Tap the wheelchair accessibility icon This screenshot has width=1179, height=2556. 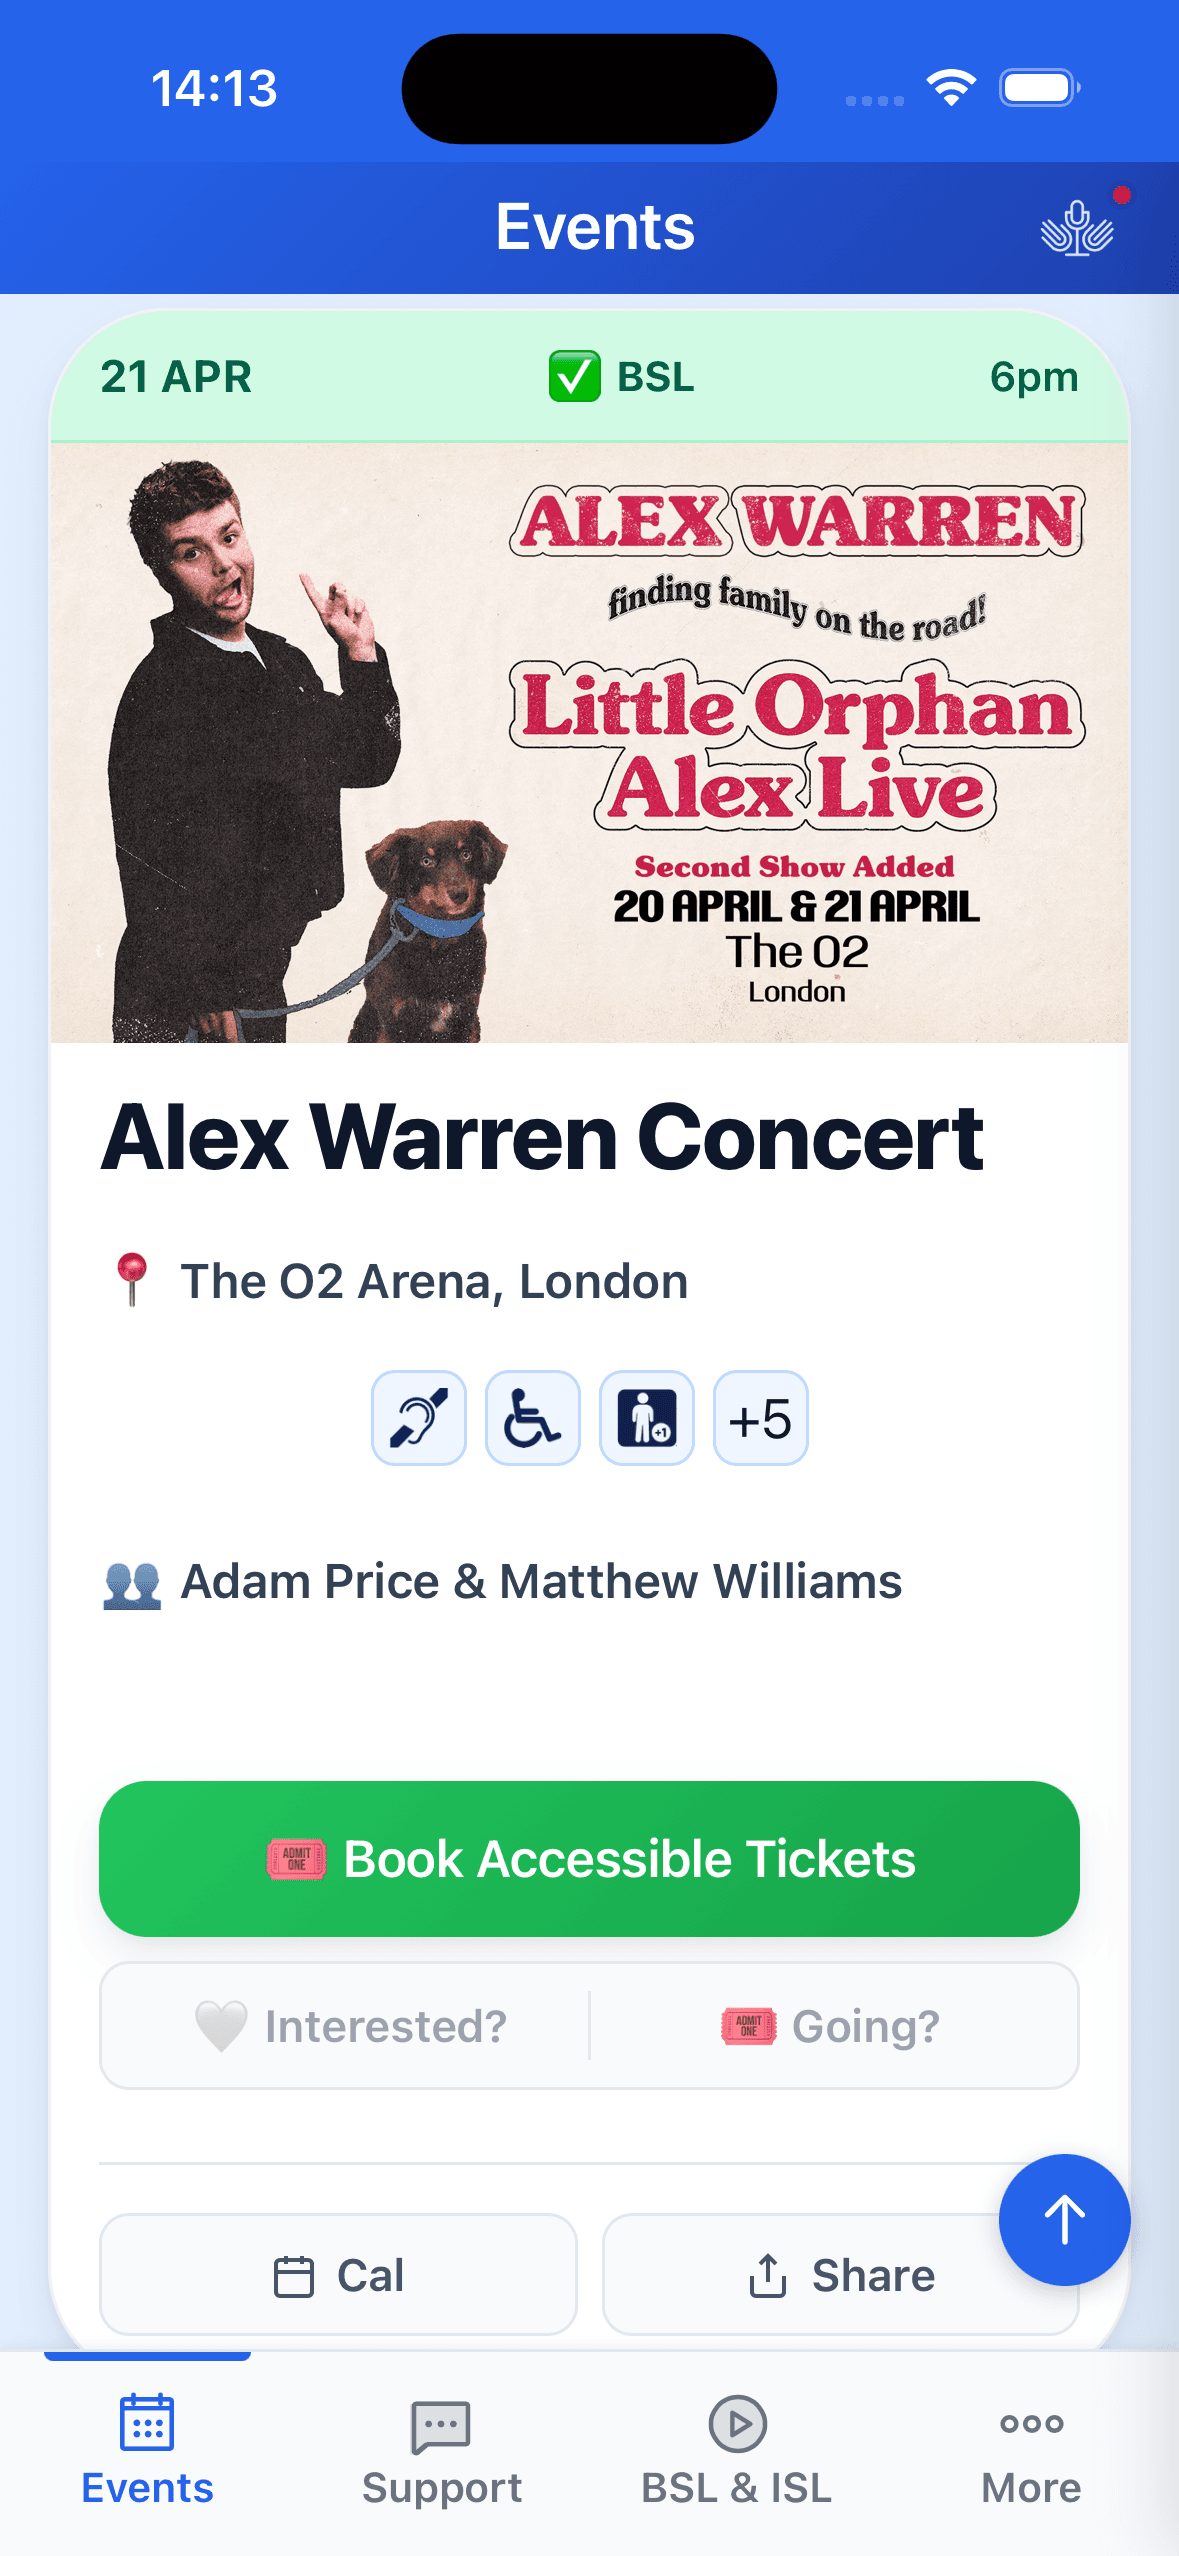pyautogui.click(x=533, y=1418)
